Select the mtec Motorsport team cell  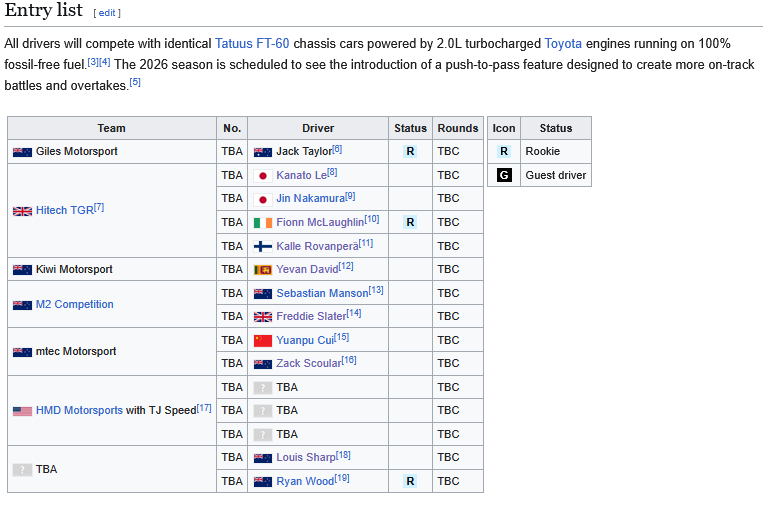click(x=112, y=351)
